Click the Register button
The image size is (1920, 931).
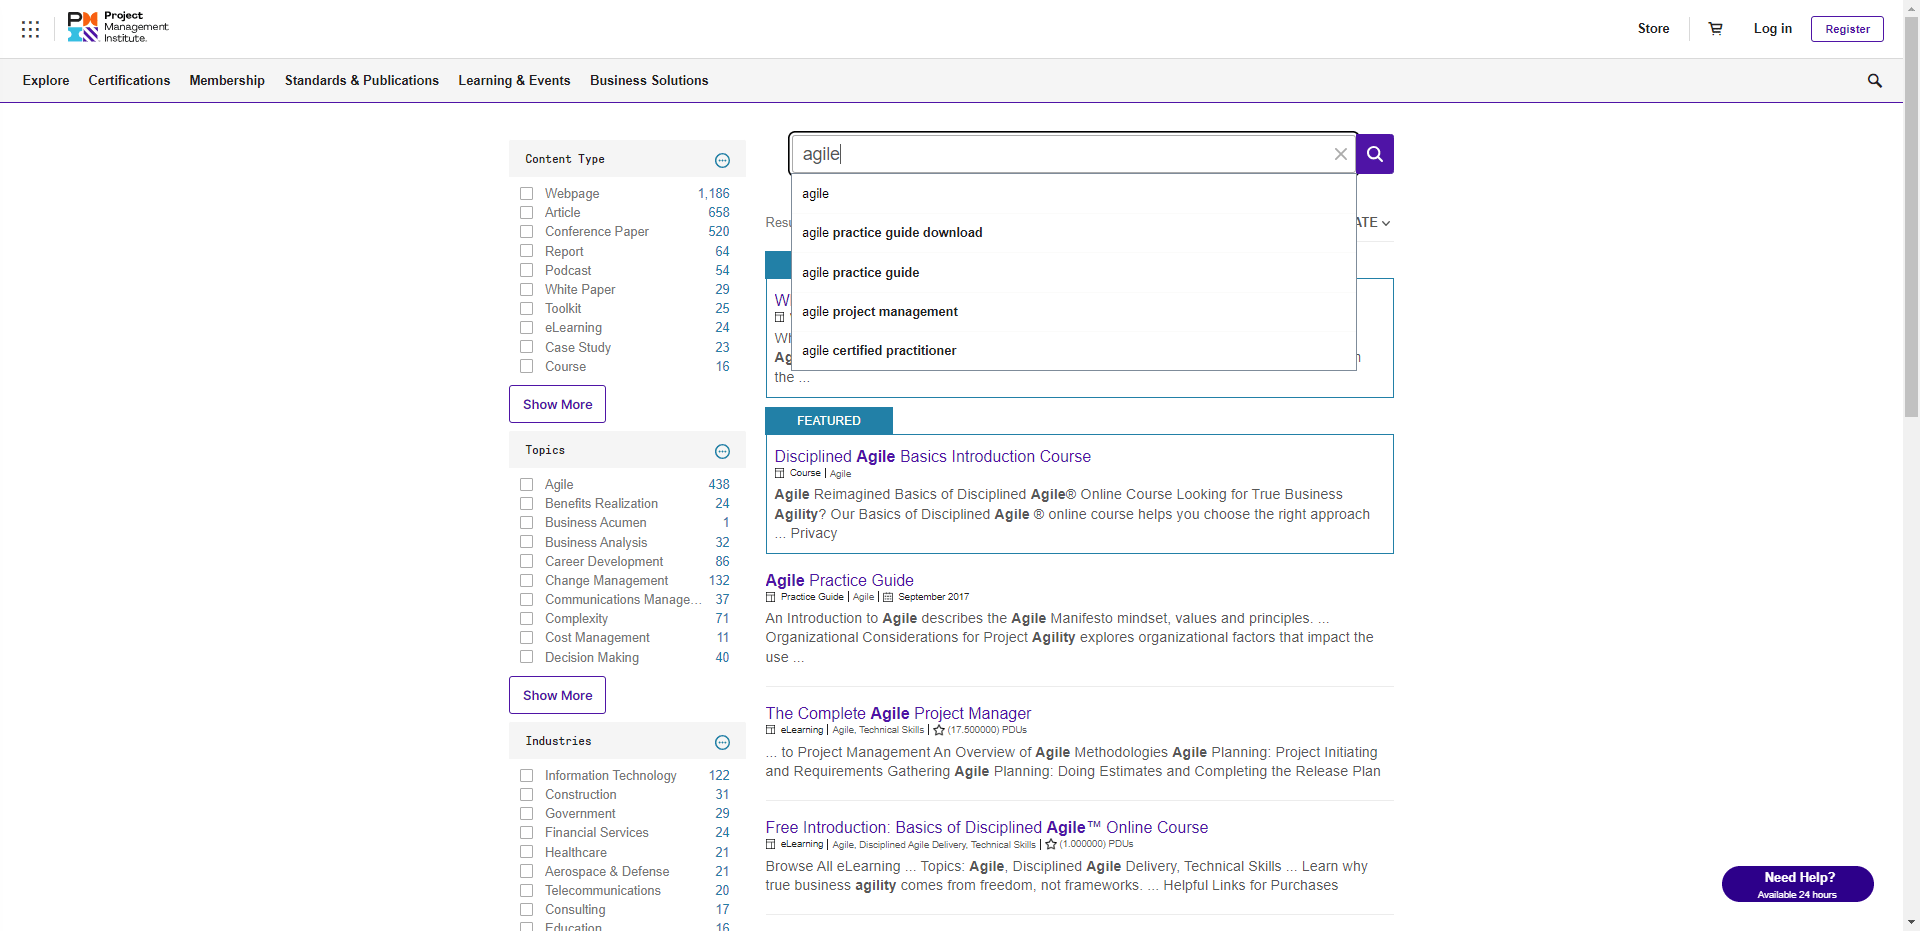[x=1846, y=29]
